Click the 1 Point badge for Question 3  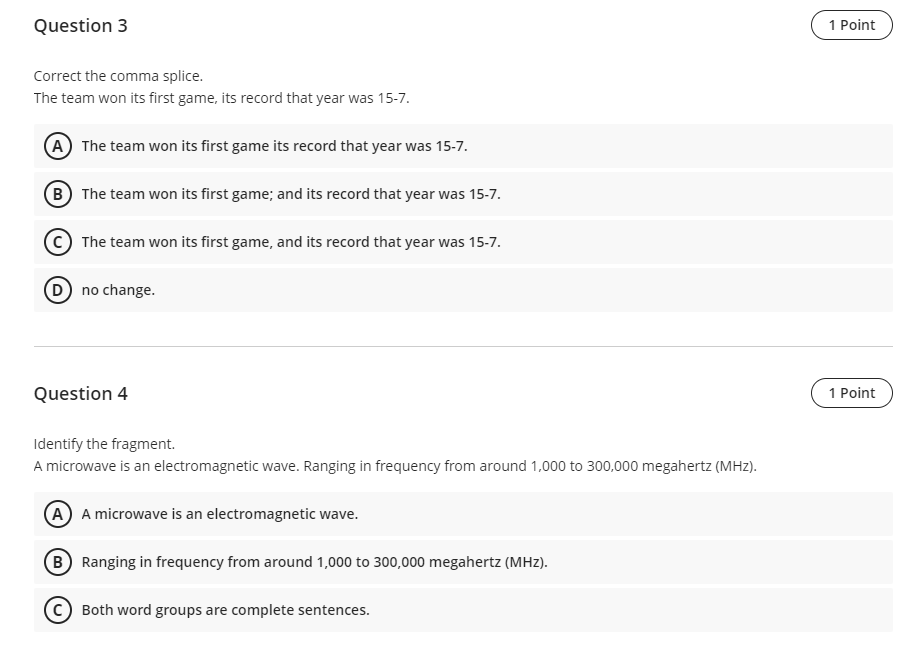[x=851, y=25]
